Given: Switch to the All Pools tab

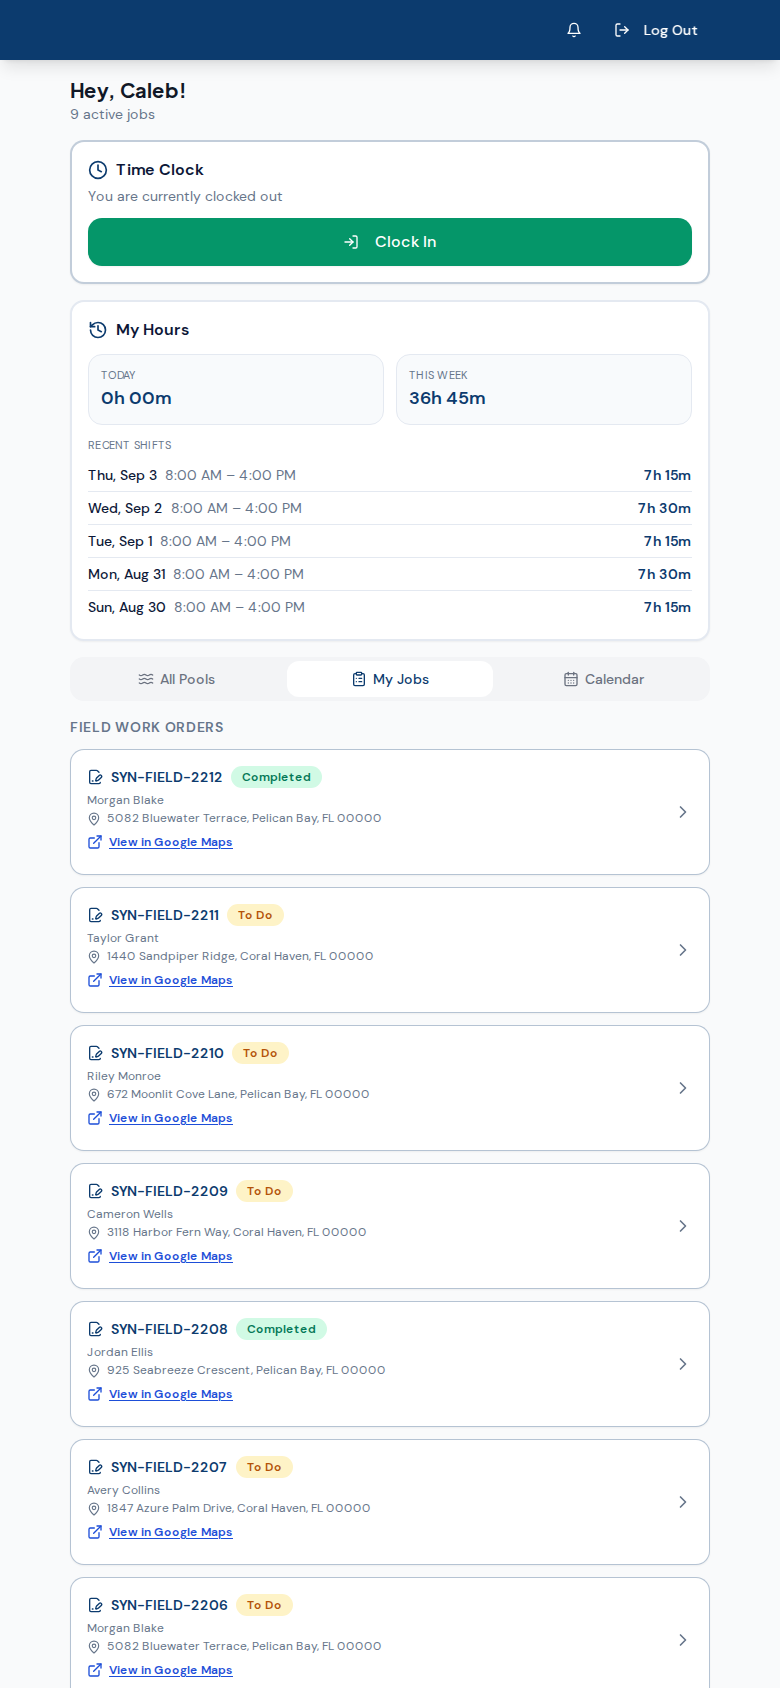Looking at the screenshot, I should pyautogui.click(x=177, y=679).
